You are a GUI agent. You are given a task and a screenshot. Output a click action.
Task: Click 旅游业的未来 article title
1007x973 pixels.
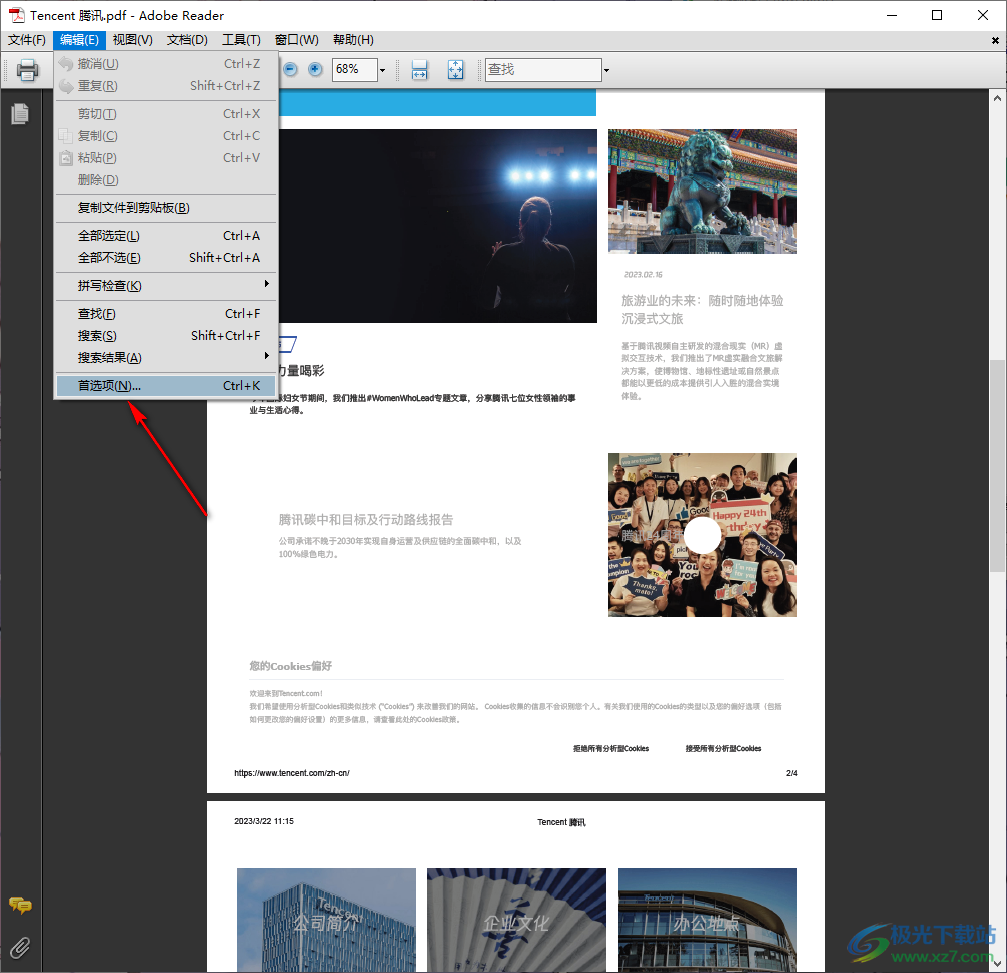pyautogui.click(x=702, y=310)
